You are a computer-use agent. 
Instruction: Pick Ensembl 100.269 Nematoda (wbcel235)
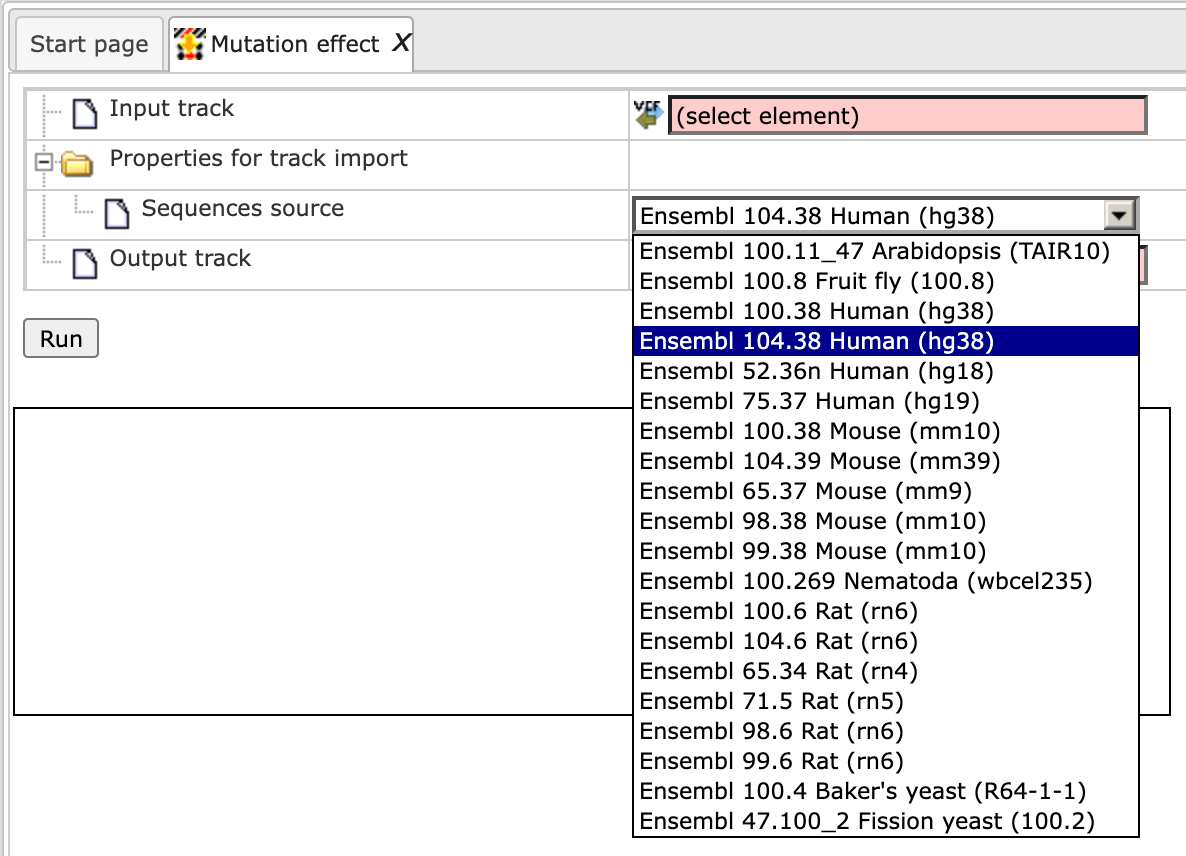pyautogui.click(x=885, y=581)
